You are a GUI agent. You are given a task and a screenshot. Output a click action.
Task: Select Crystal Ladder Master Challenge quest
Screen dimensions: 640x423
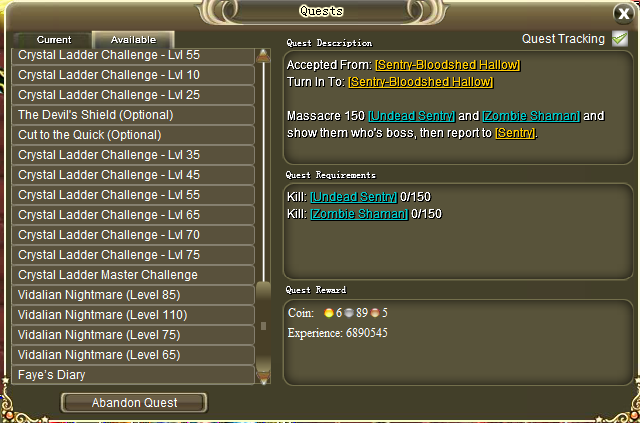(x=133, y=275)
